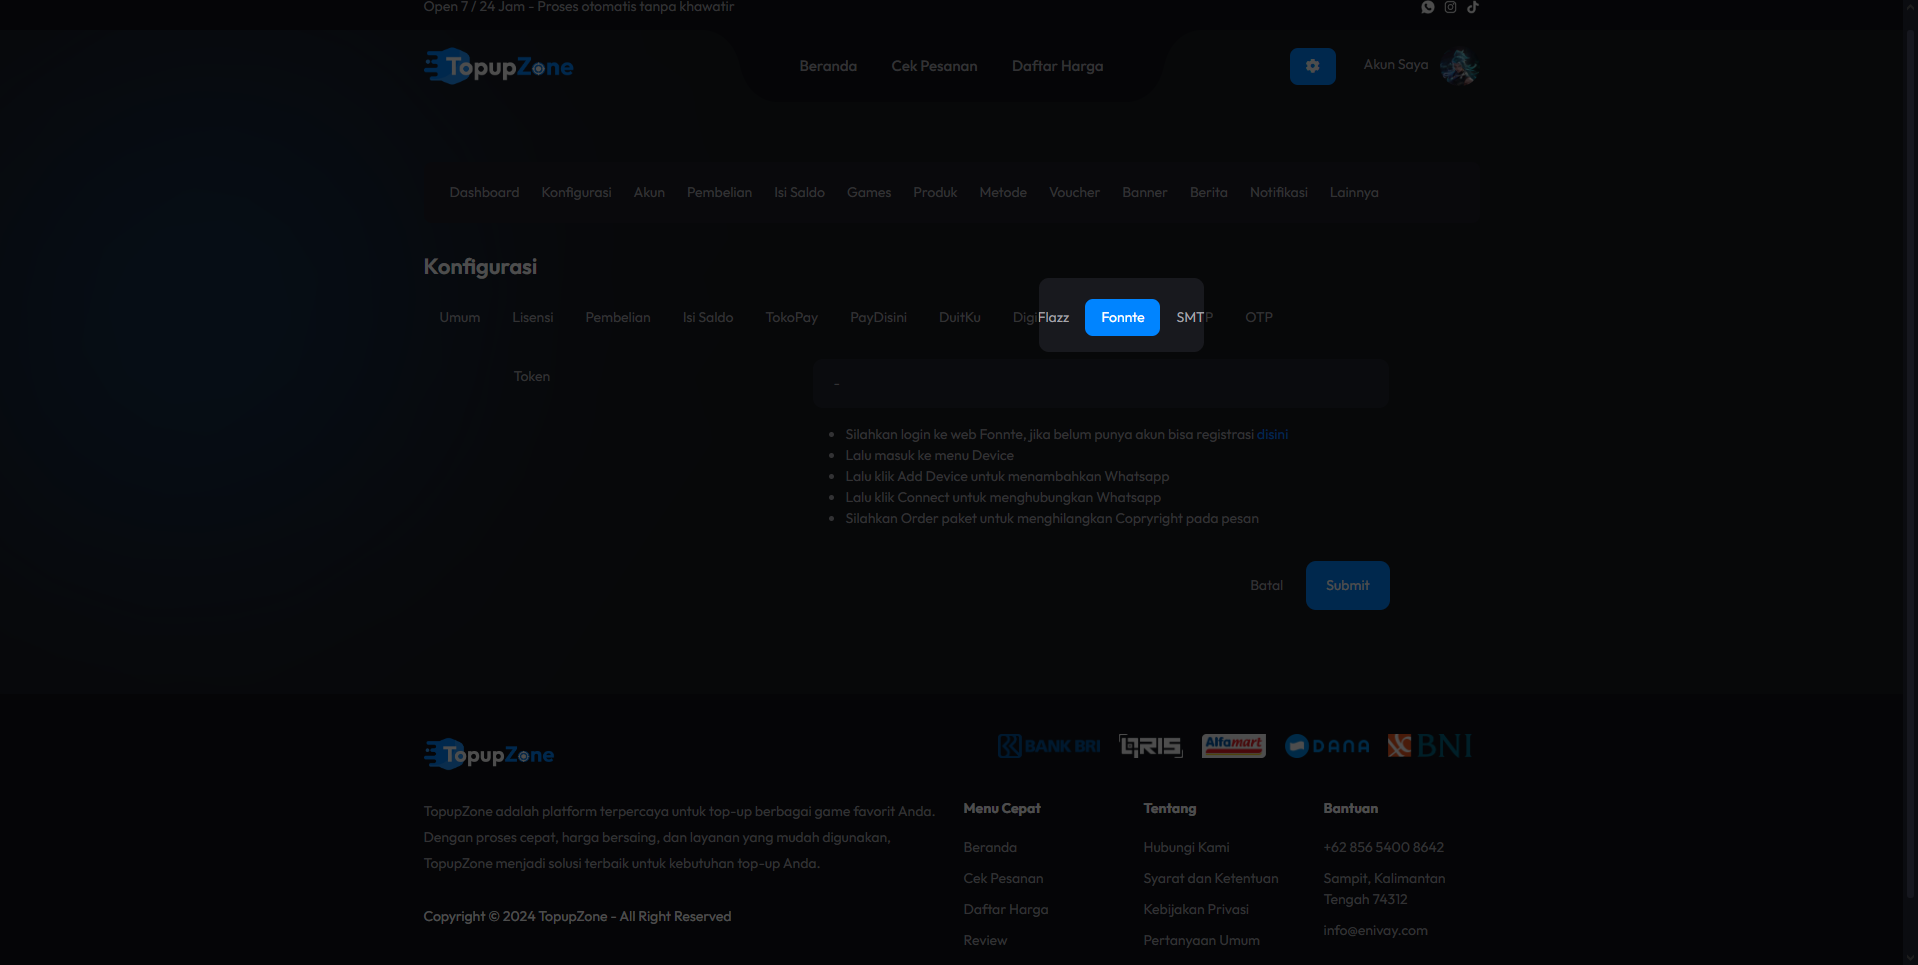The image size is (1918, 965).
Task: Open the Berita admin menu
Action: 1208,192
